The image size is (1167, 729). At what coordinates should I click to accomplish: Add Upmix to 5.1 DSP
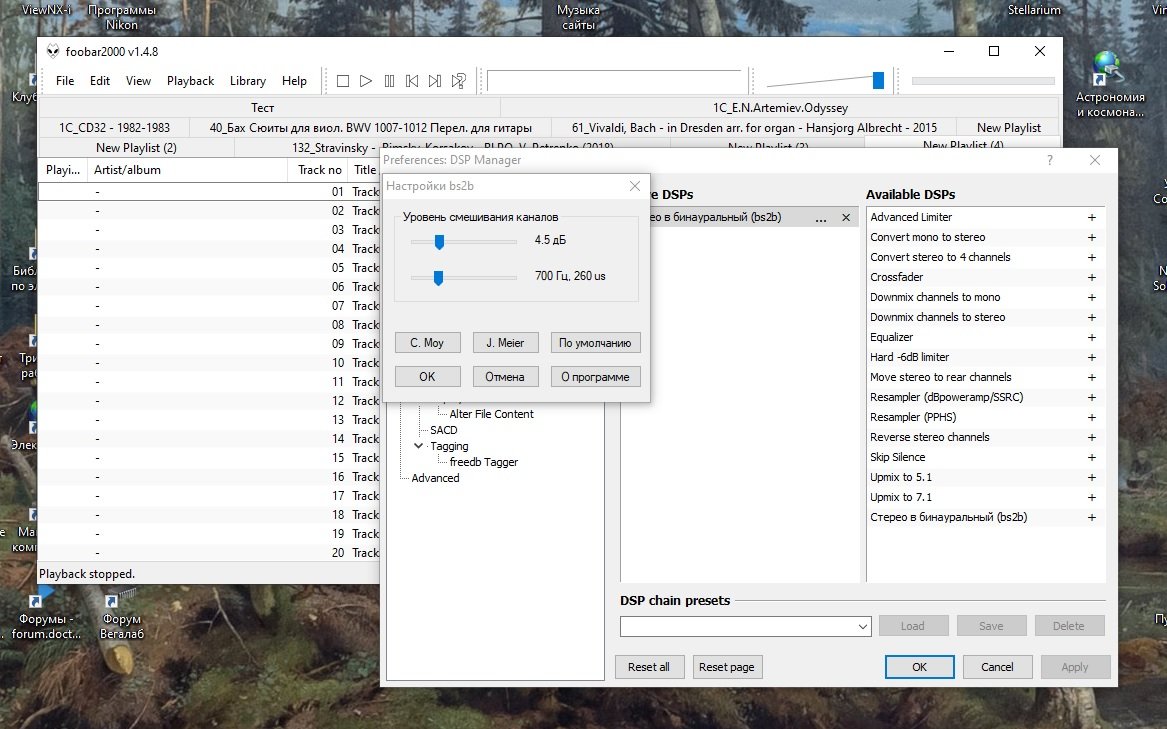click(x=1092, y=477)
